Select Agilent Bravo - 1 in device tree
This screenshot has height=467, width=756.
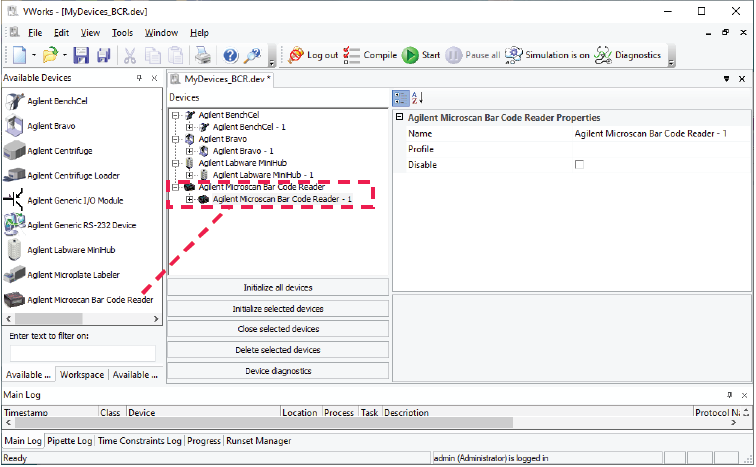click(243, 151)
